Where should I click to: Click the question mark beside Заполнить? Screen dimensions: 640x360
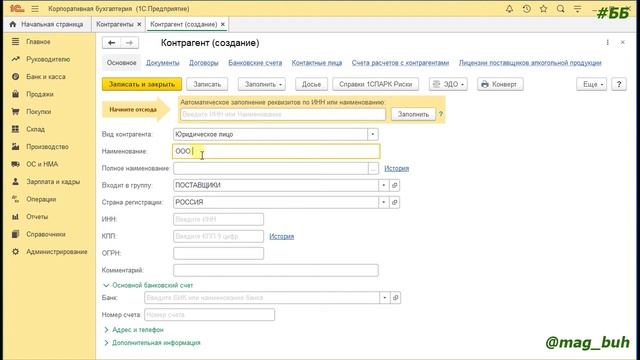pos(440,114)
